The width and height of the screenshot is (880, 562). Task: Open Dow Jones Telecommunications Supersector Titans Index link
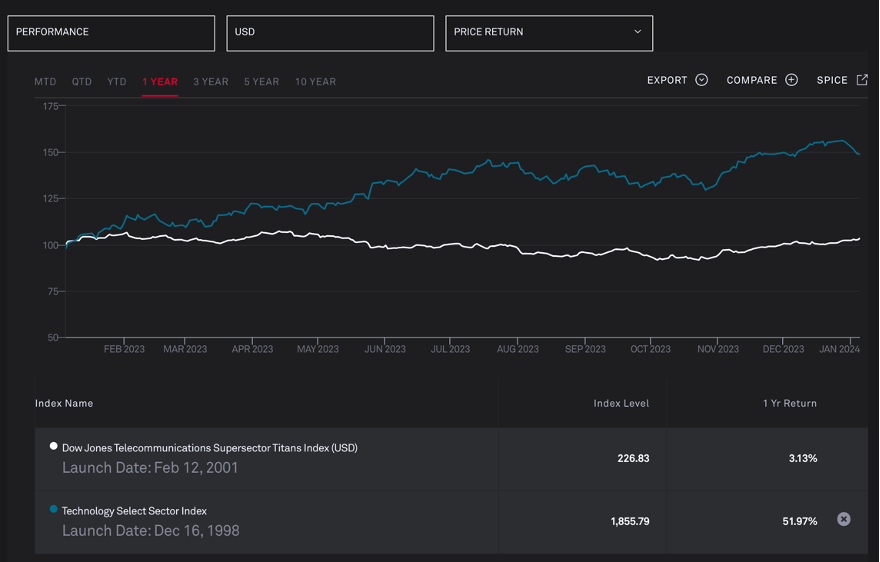point(209,448)
